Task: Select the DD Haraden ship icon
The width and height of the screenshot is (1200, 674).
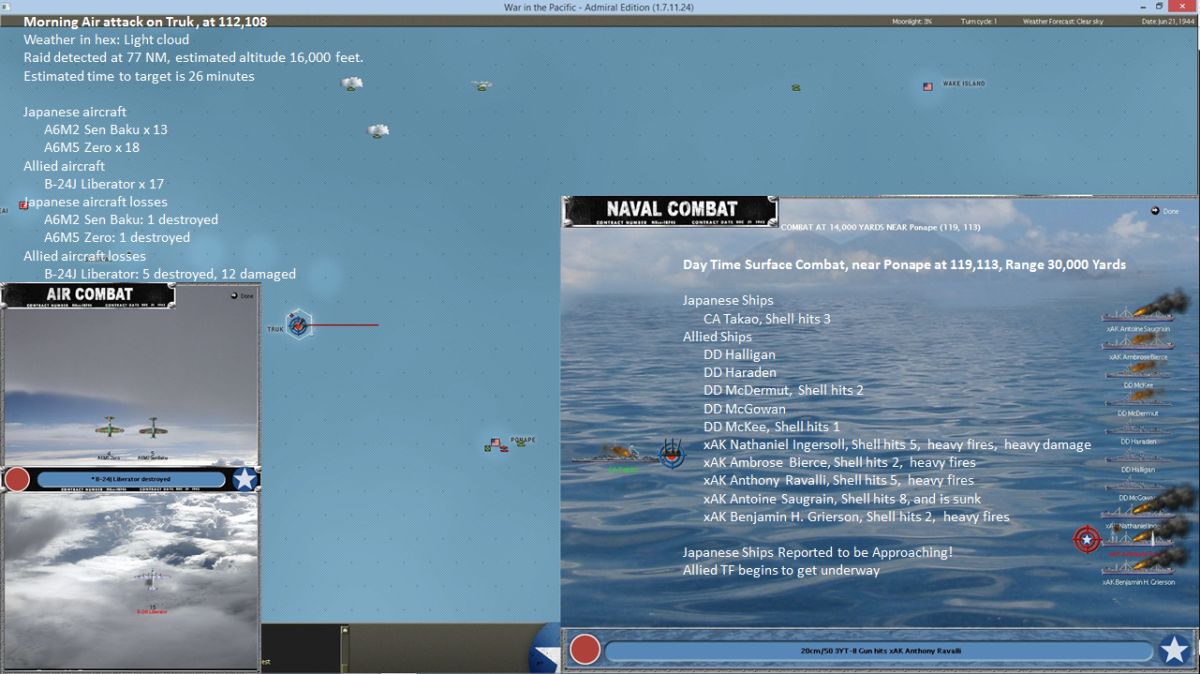Action: [1138, 428]
